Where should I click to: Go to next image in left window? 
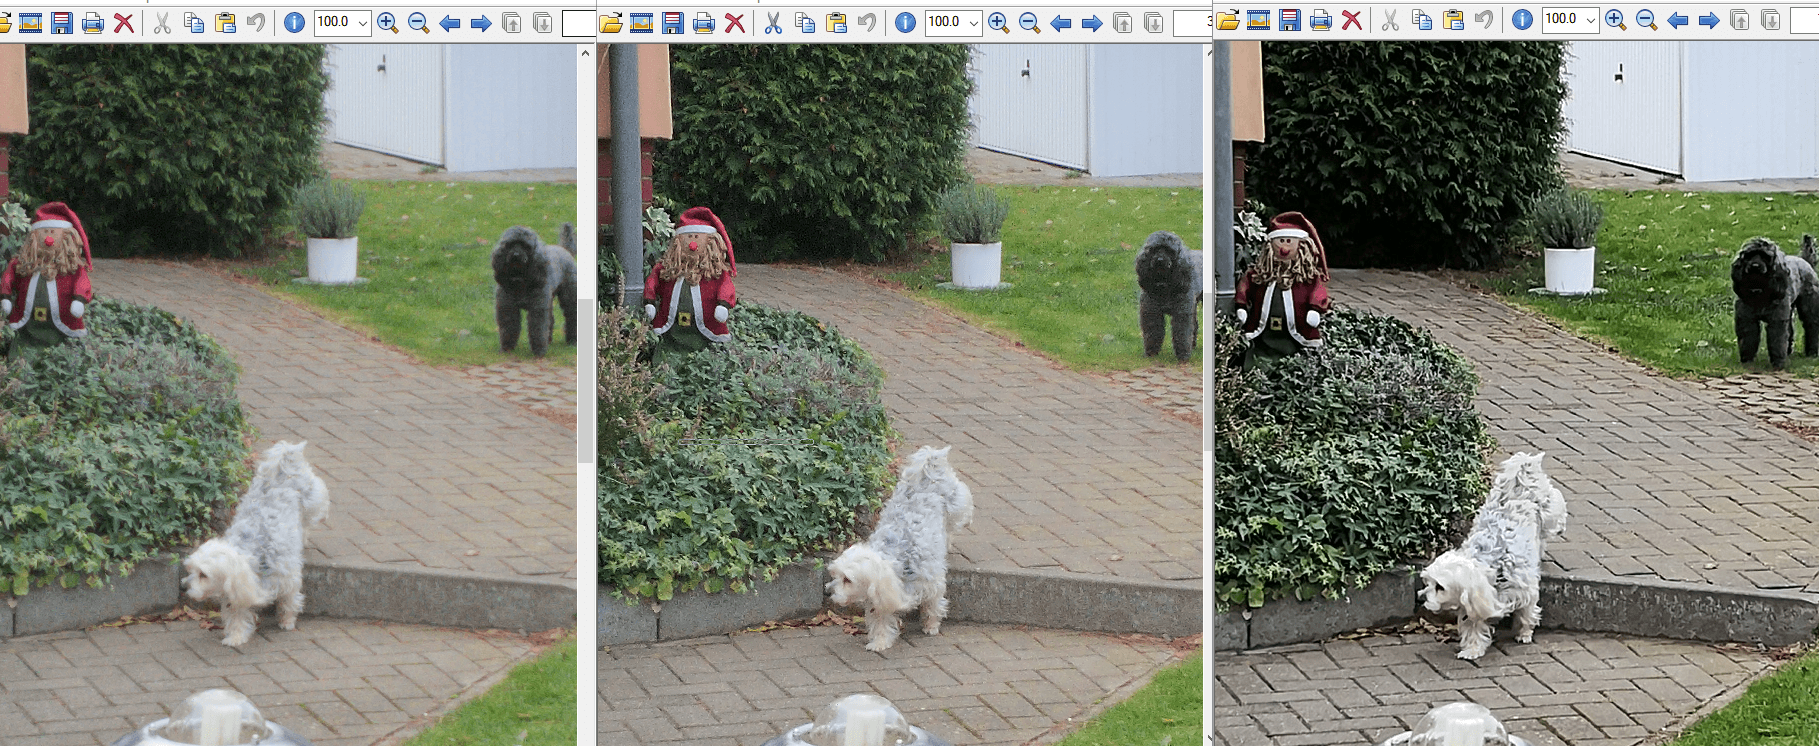pos(481,22)
